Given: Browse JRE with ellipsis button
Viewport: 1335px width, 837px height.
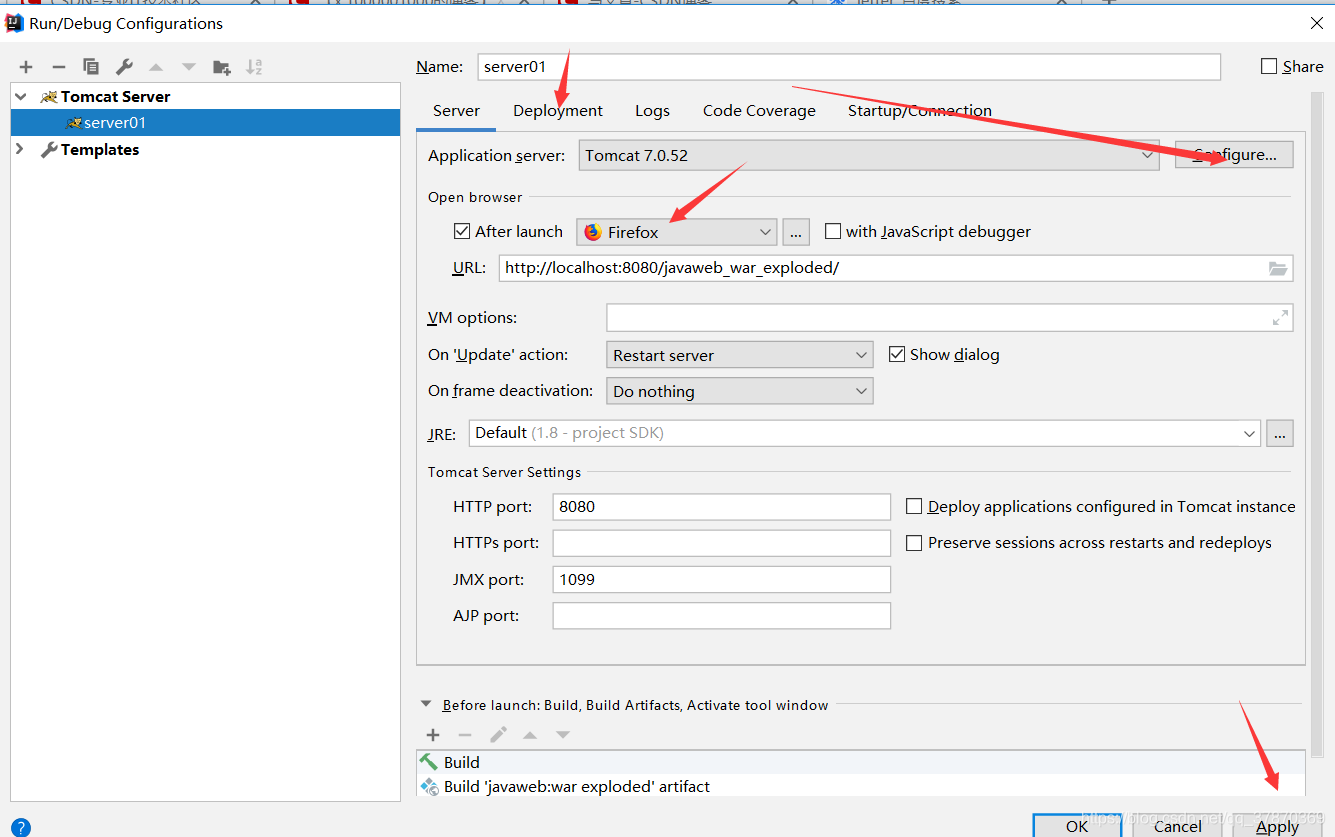Looking at the screenshot, I should pyautogui.click(x=1280, y=433).
